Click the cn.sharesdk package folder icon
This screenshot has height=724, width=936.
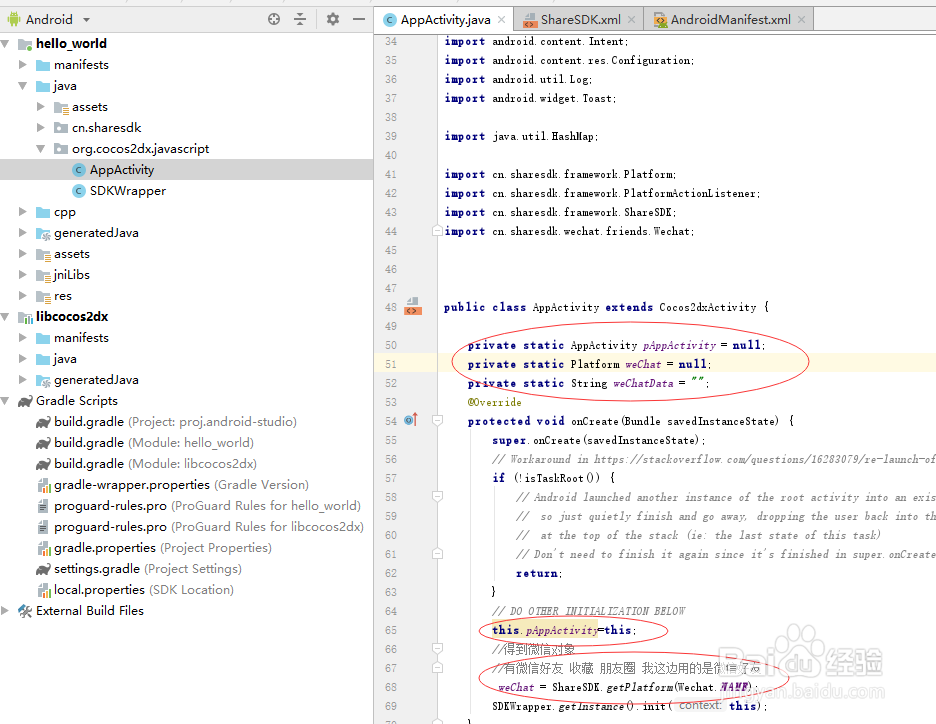61,128
